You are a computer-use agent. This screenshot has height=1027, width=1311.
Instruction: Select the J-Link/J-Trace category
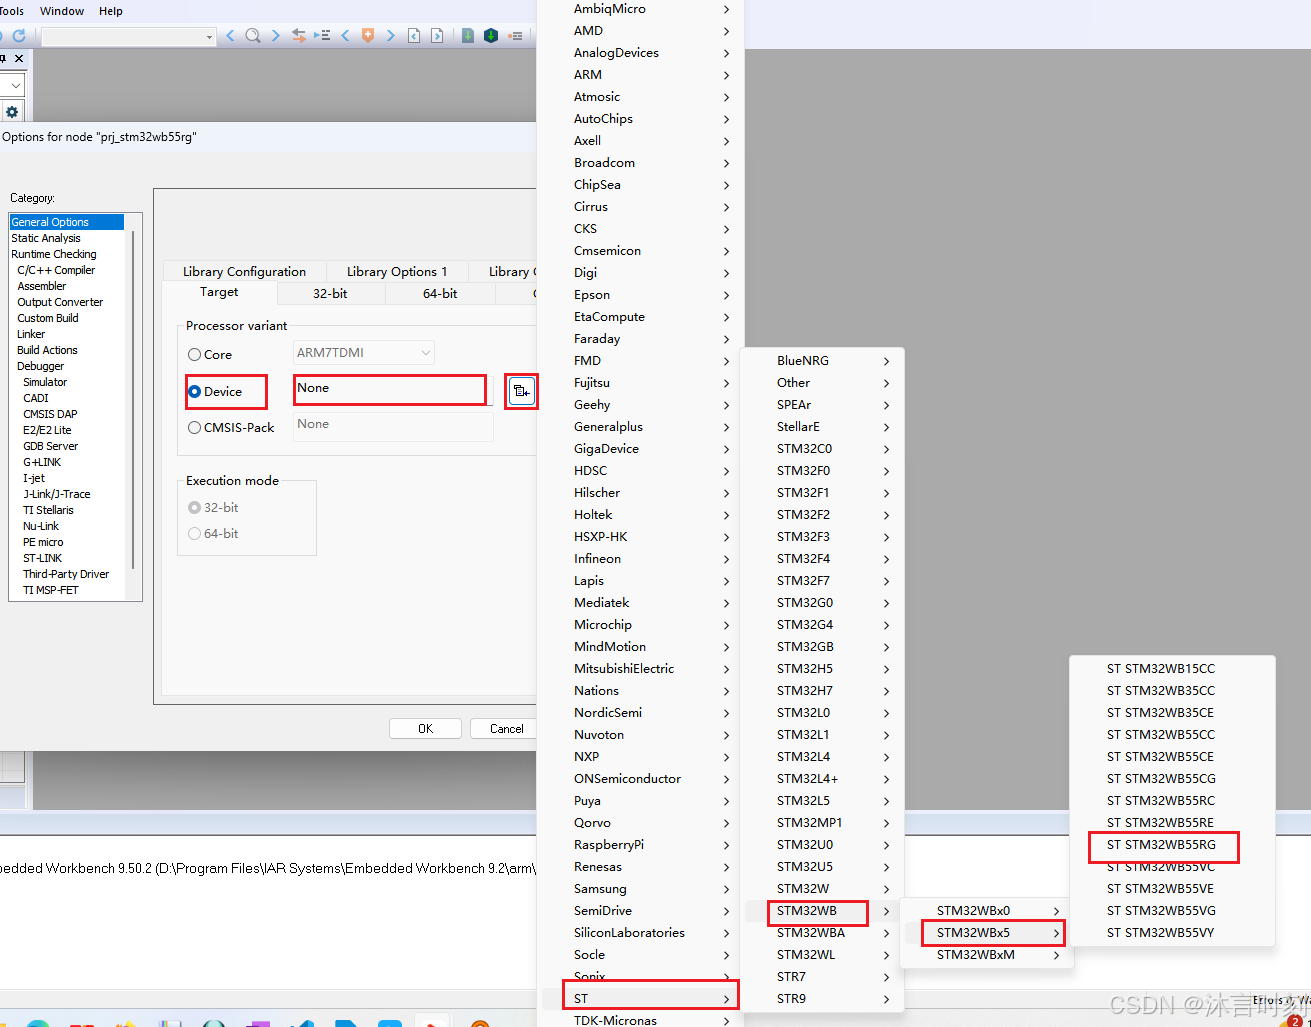pyautogui.click(x=57, y=494)
